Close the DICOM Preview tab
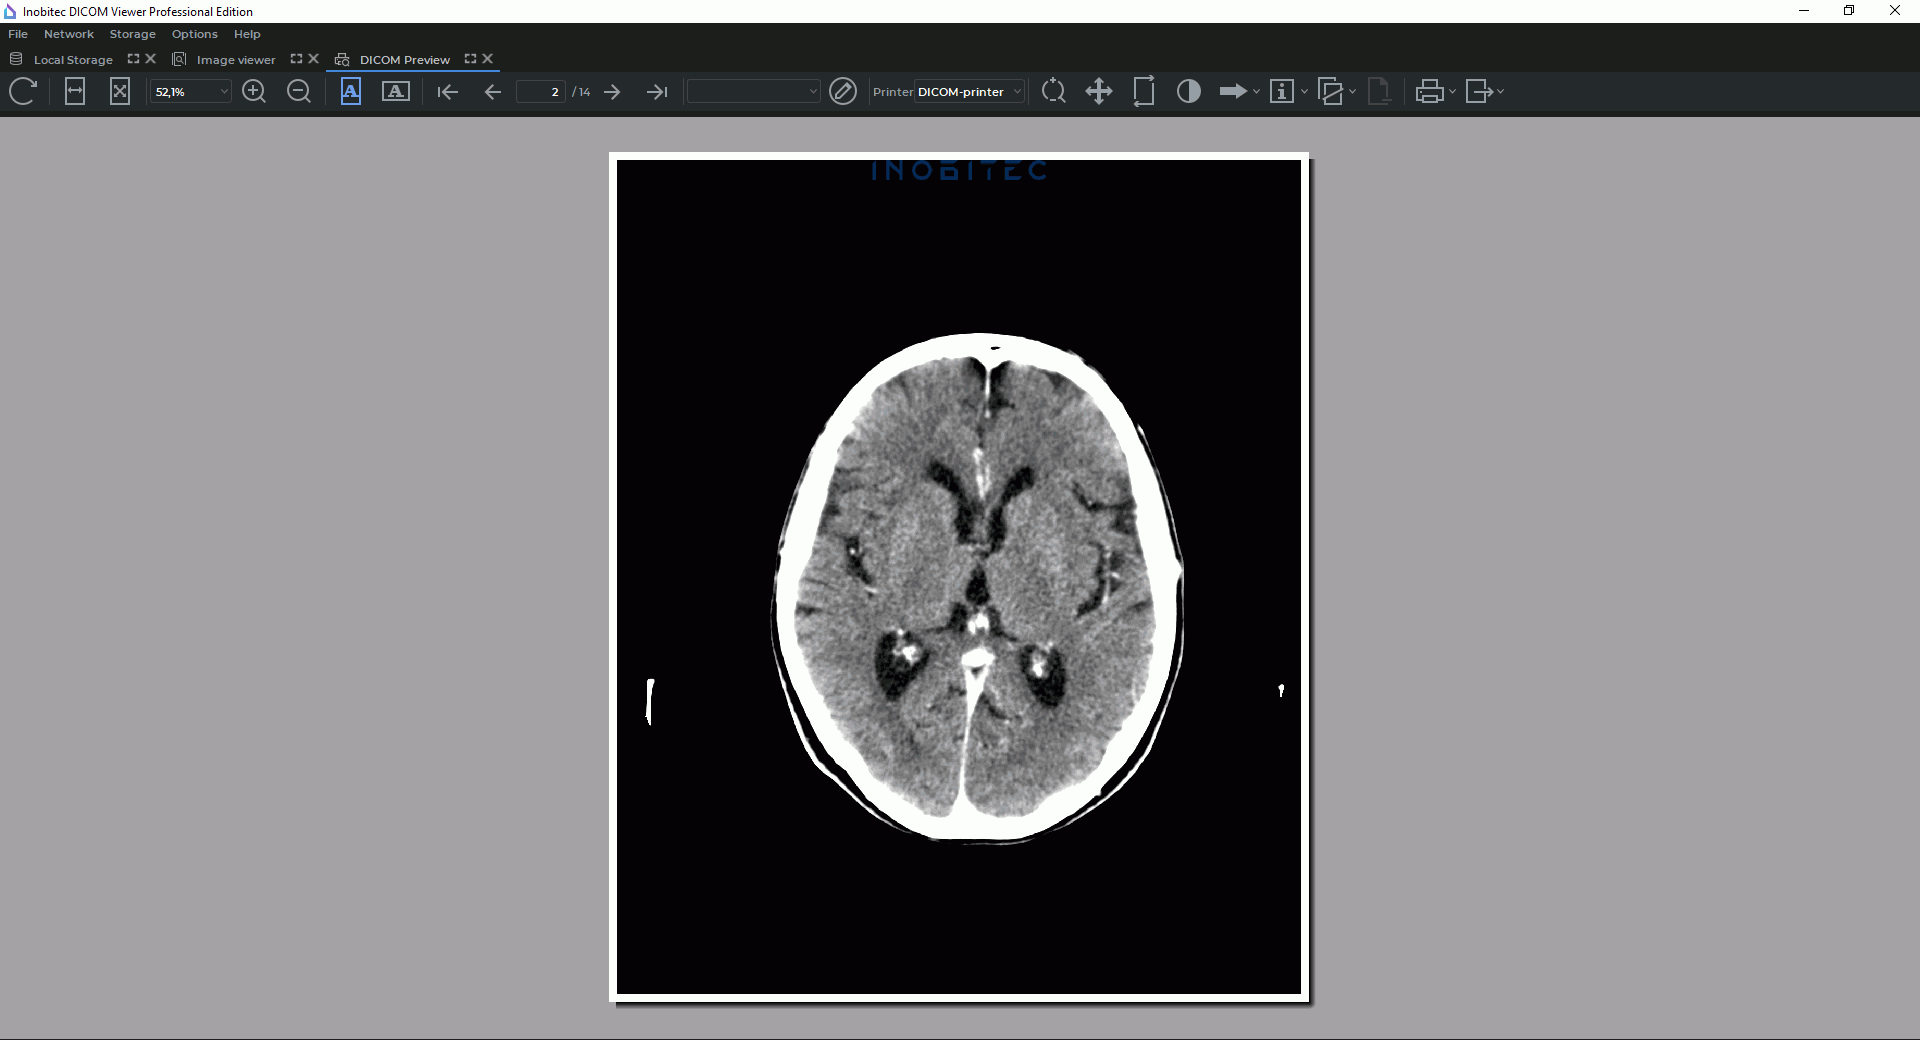 coord(488,59)
